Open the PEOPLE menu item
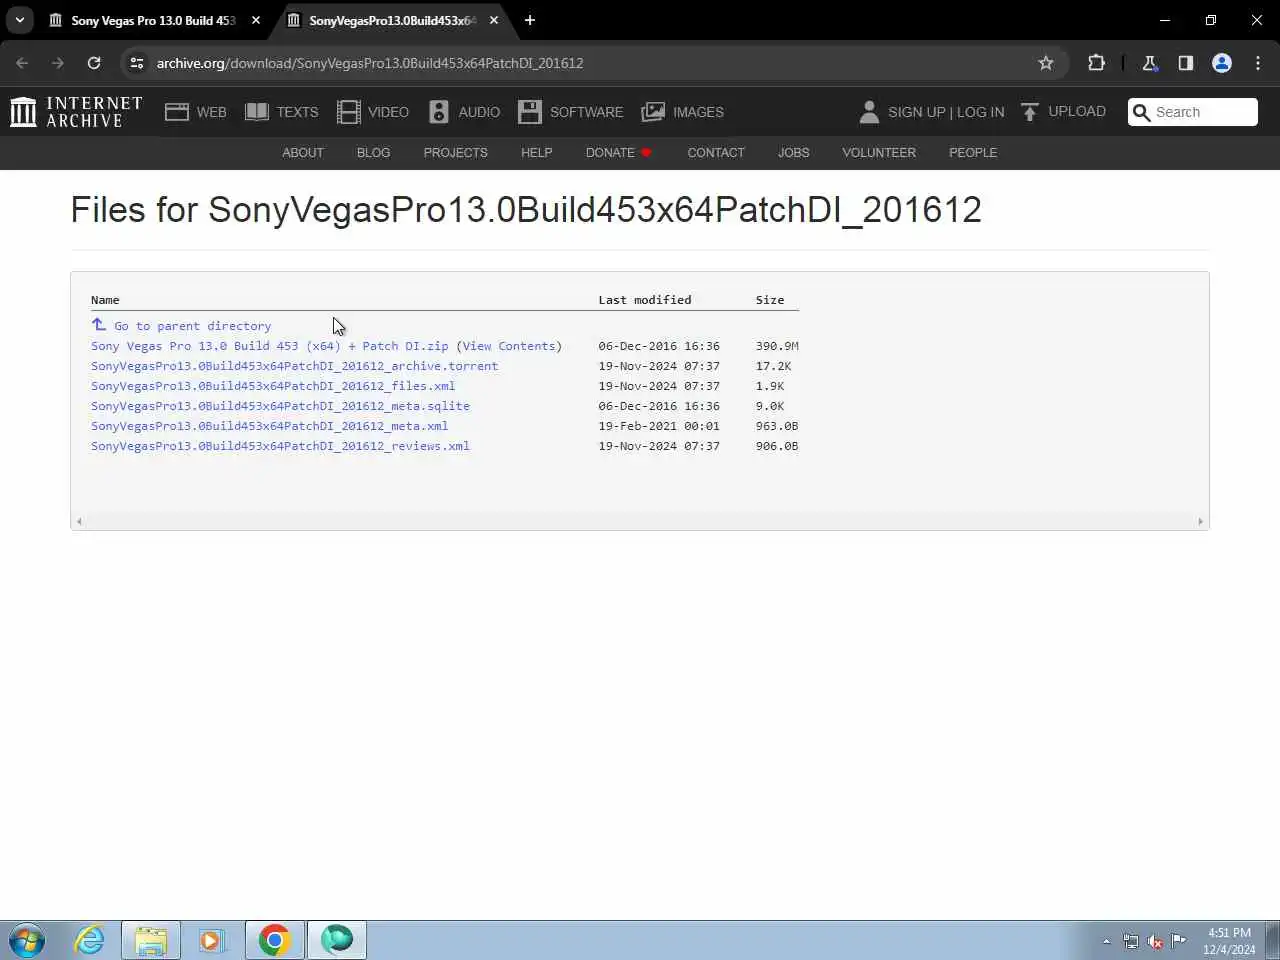This screenshot has width=1280, height=960. point(973,153)
